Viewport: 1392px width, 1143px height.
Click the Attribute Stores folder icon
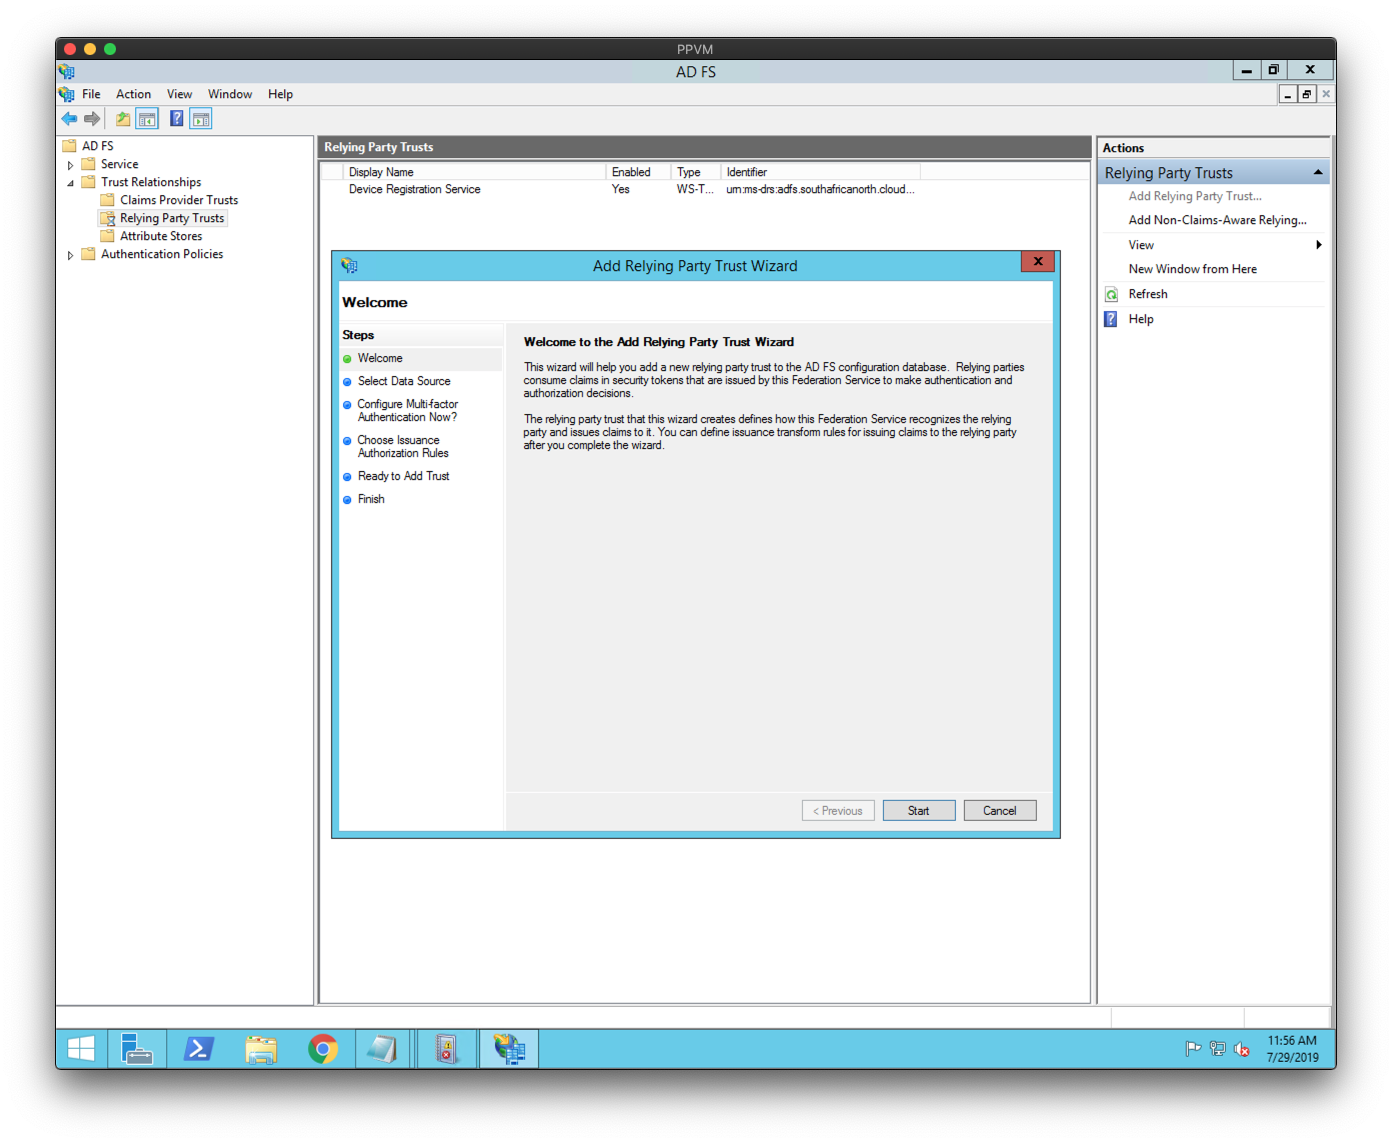point(107,236)
